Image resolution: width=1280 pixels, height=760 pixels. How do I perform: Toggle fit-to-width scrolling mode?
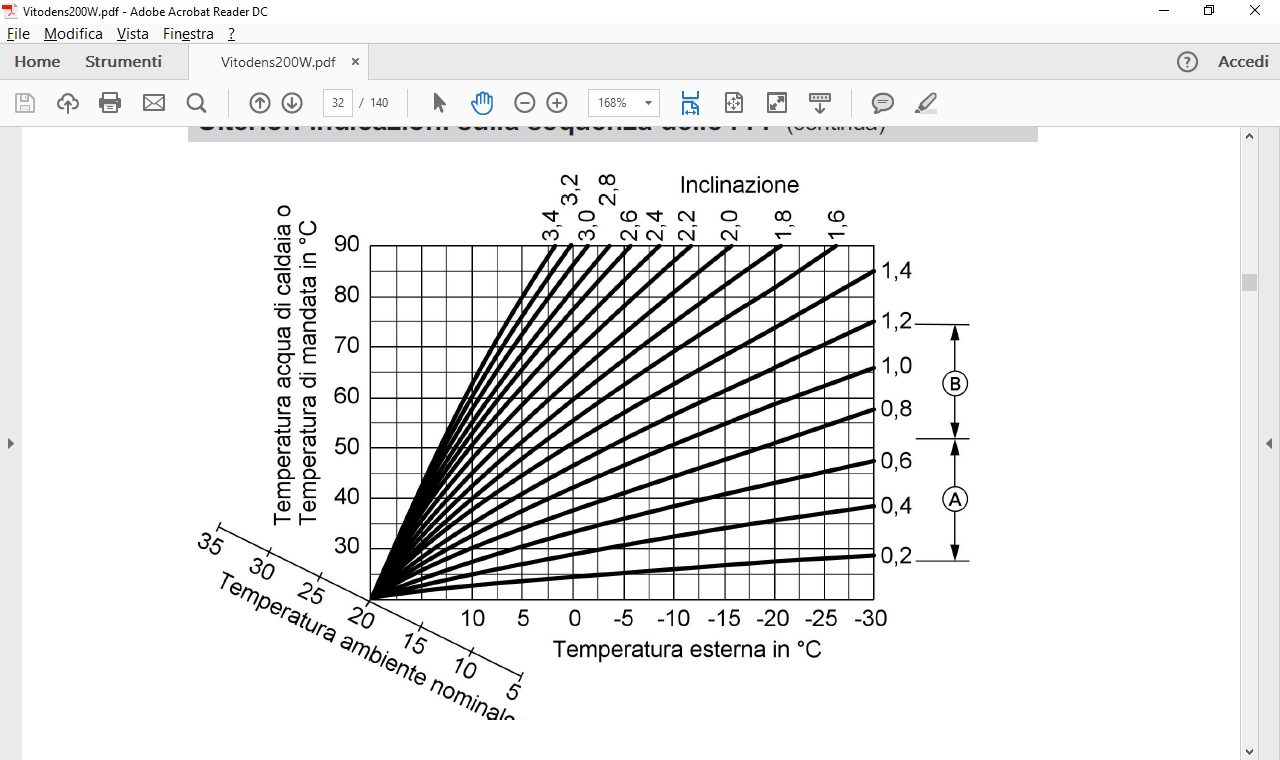690,103
